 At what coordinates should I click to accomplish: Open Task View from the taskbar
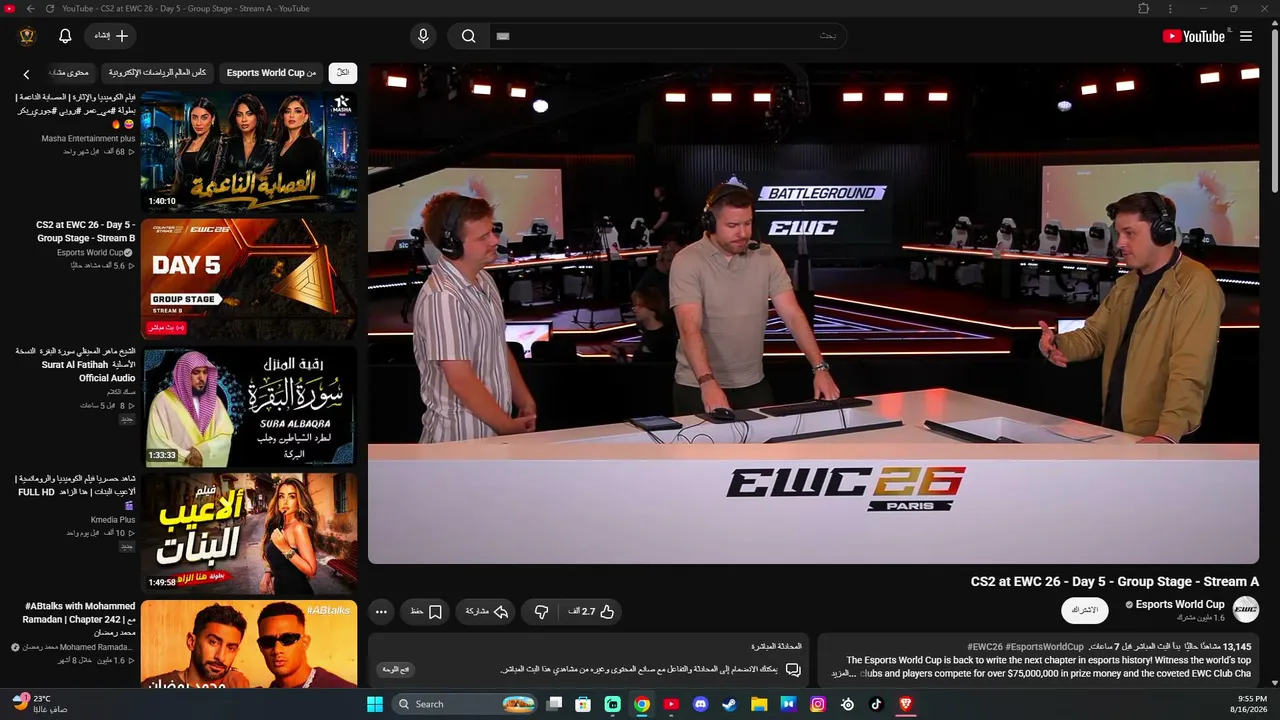pyautogui.click(x=554, y=704)
